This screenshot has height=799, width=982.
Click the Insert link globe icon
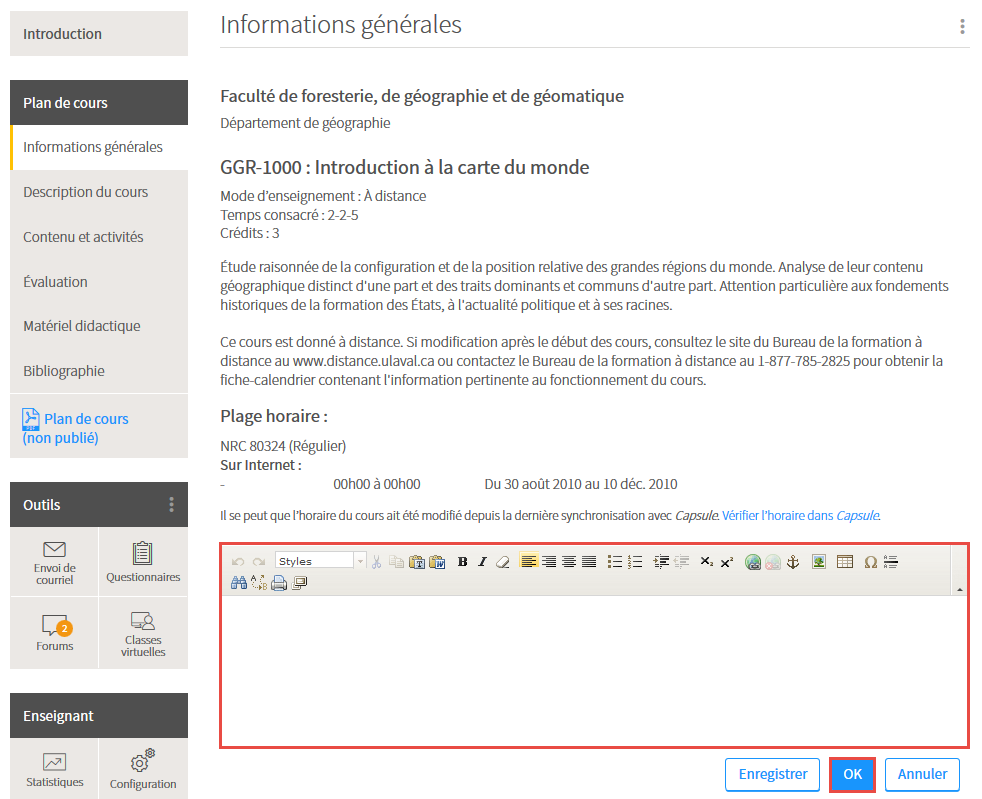coord(753,562)
